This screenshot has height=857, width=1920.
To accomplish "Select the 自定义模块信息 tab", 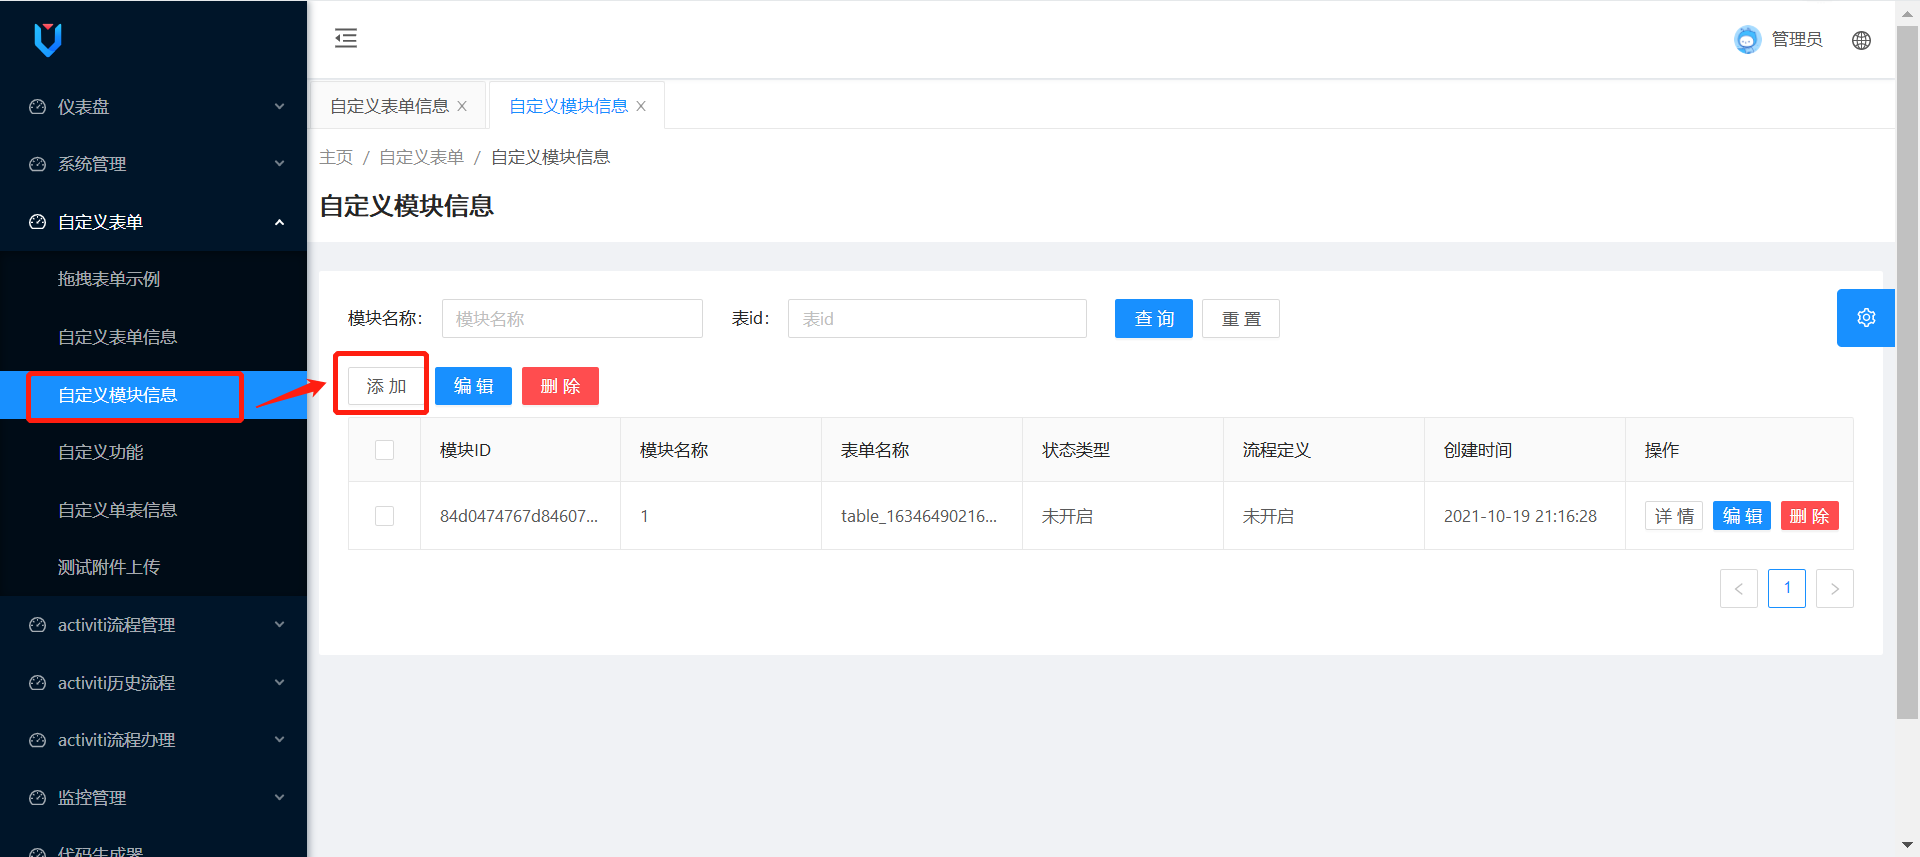I will (x=568, y=106).
